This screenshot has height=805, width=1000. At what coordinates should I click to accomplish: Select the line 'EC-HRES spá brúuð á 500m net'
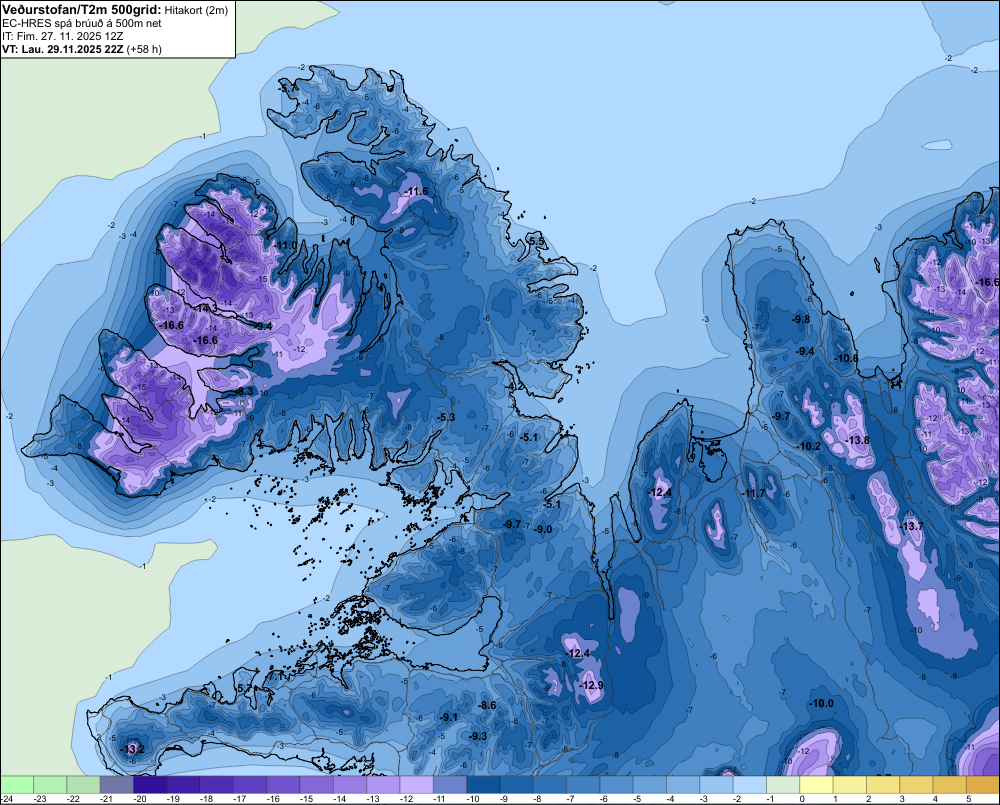[82, 23]
